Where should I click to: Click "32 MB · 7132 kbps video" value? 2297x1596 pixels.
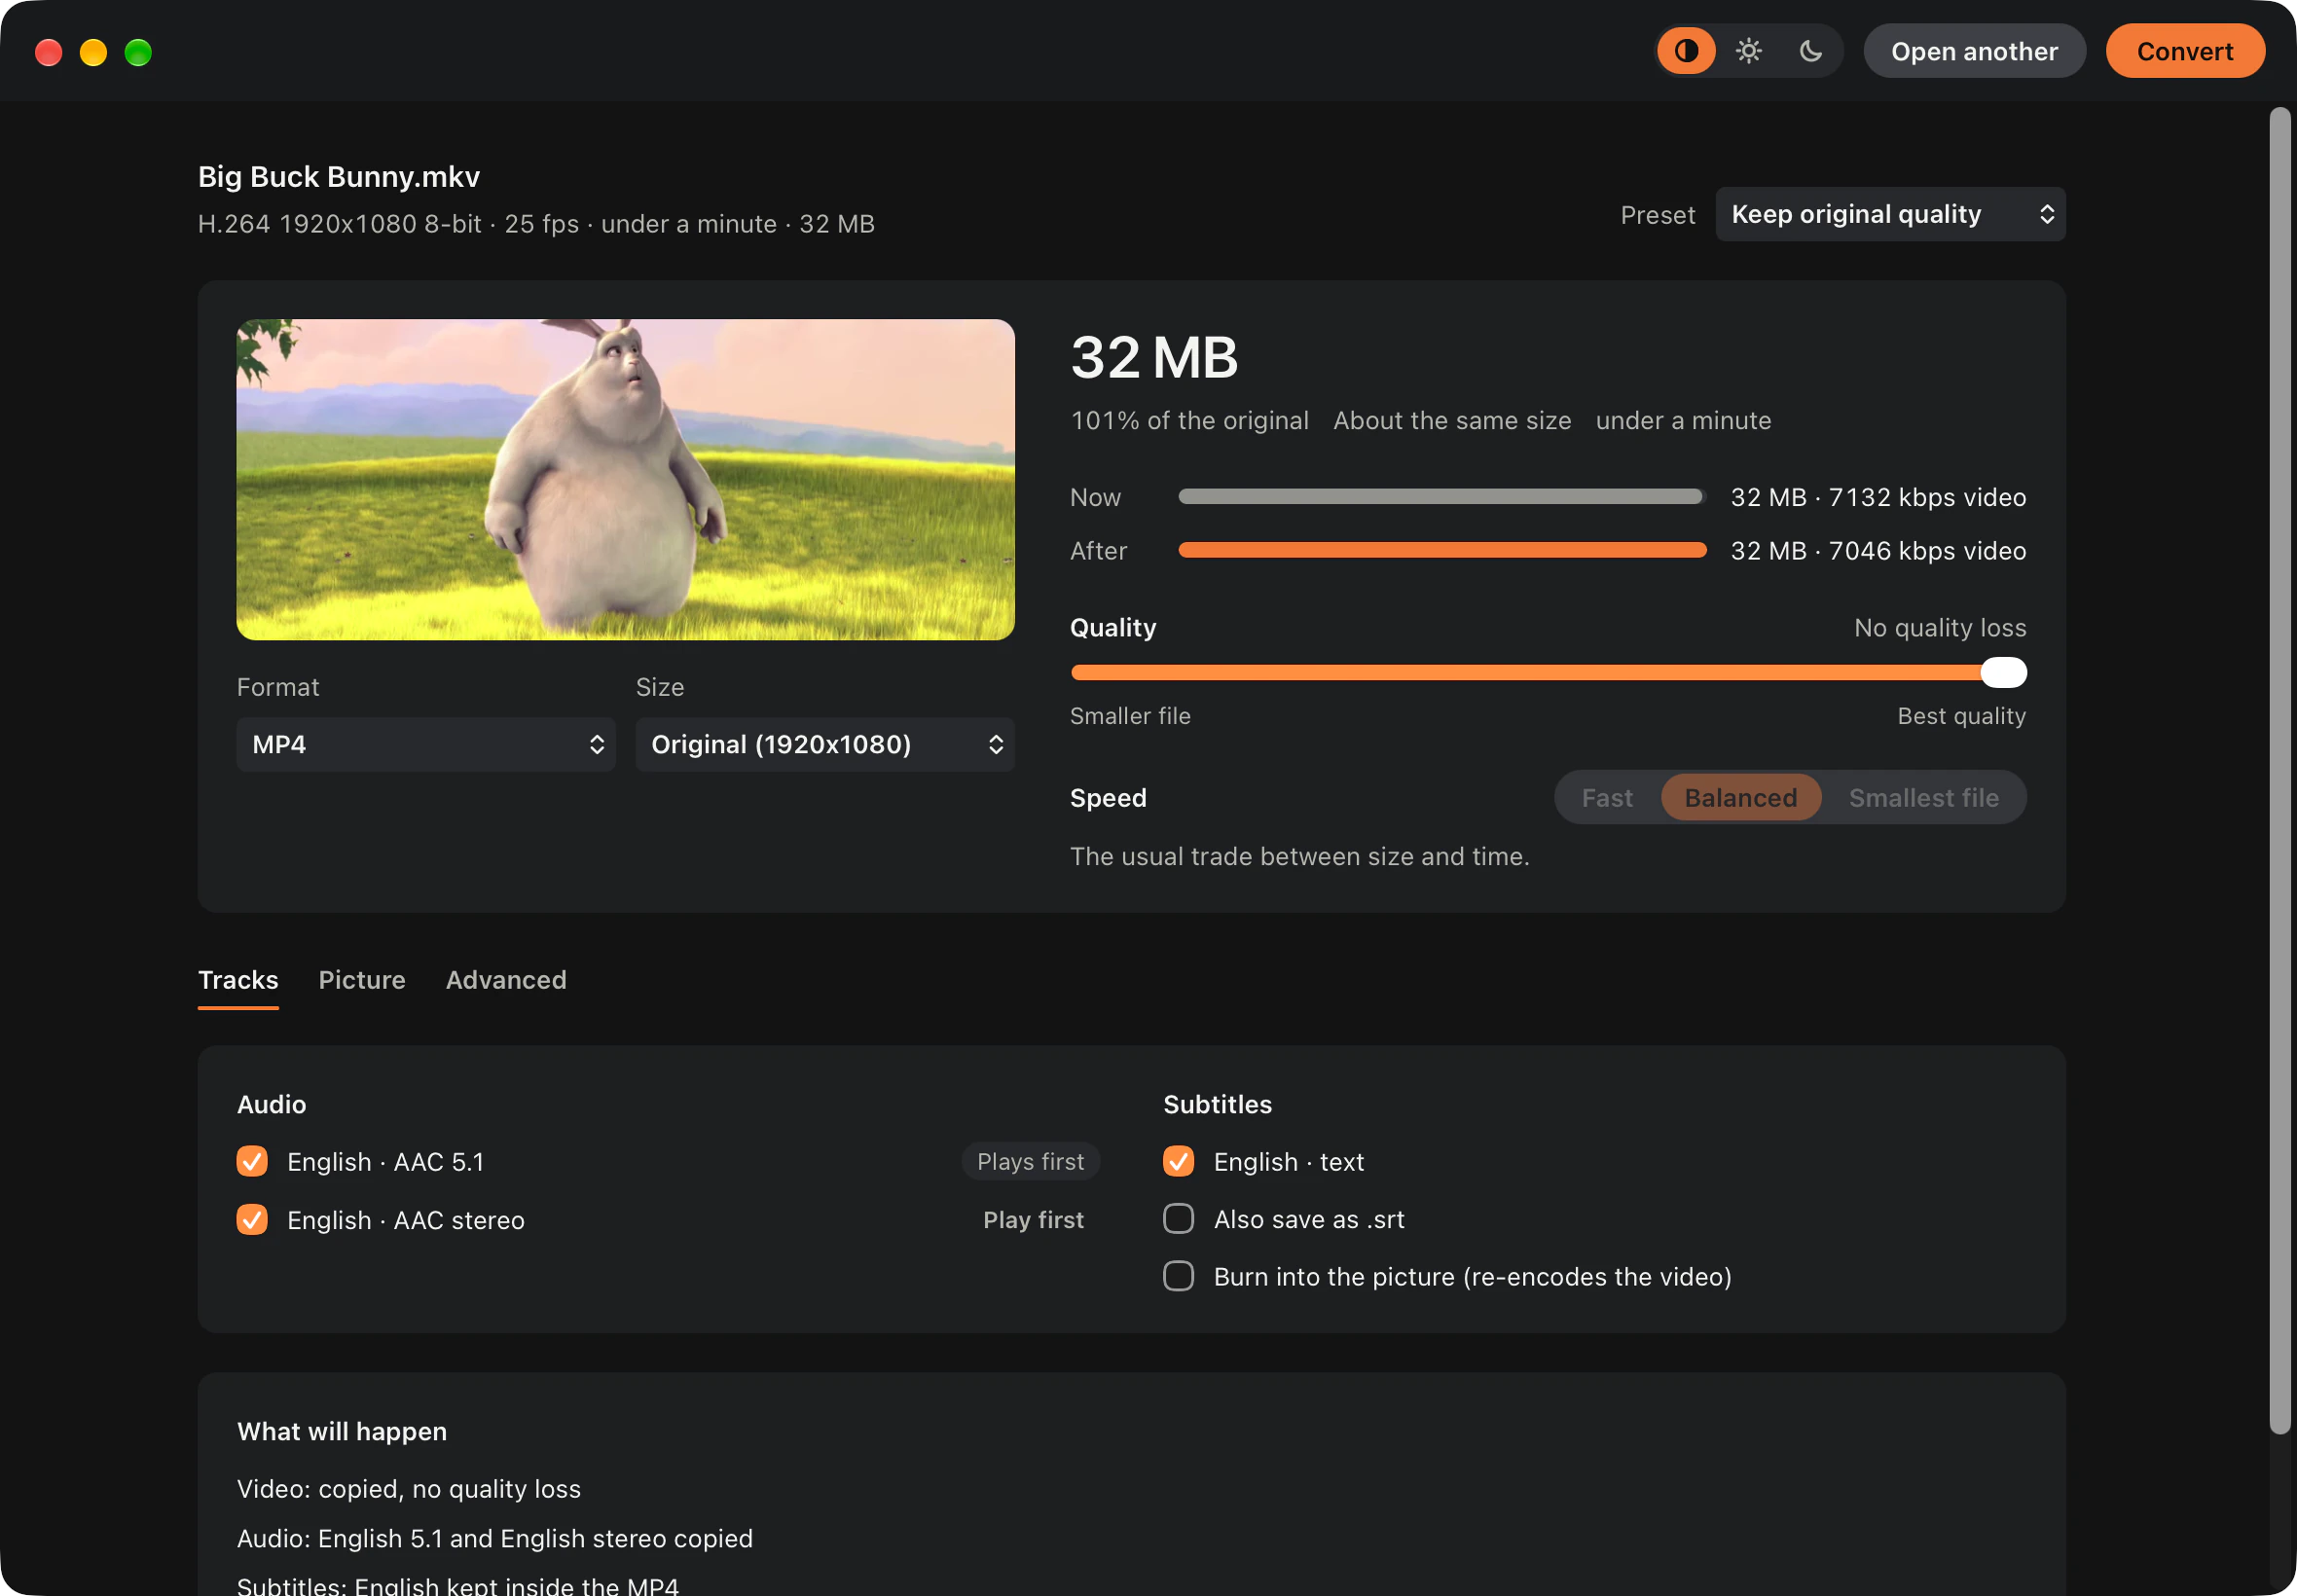[1878, 497]
